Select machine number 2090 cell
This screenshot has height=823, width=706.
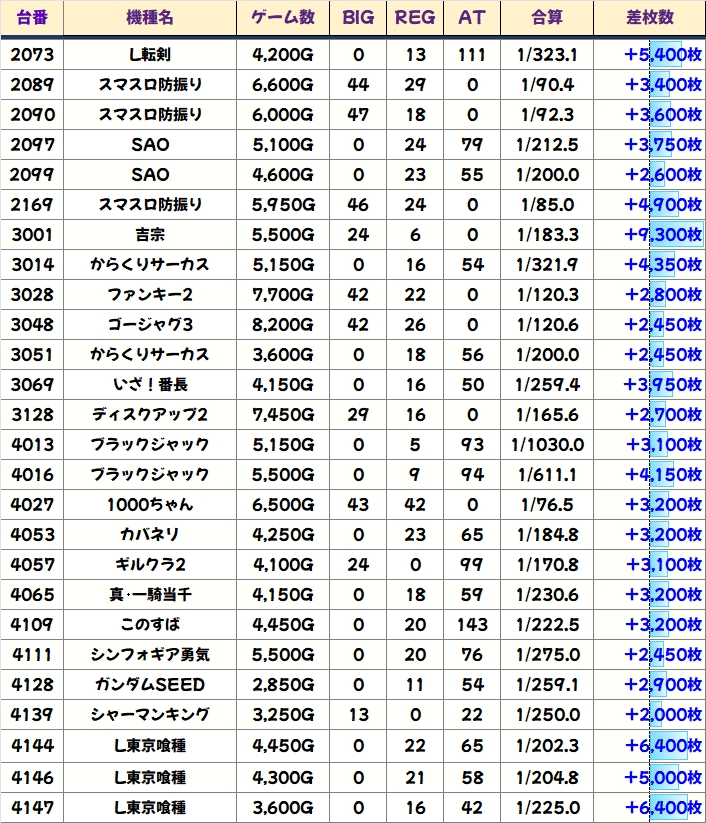32,114
